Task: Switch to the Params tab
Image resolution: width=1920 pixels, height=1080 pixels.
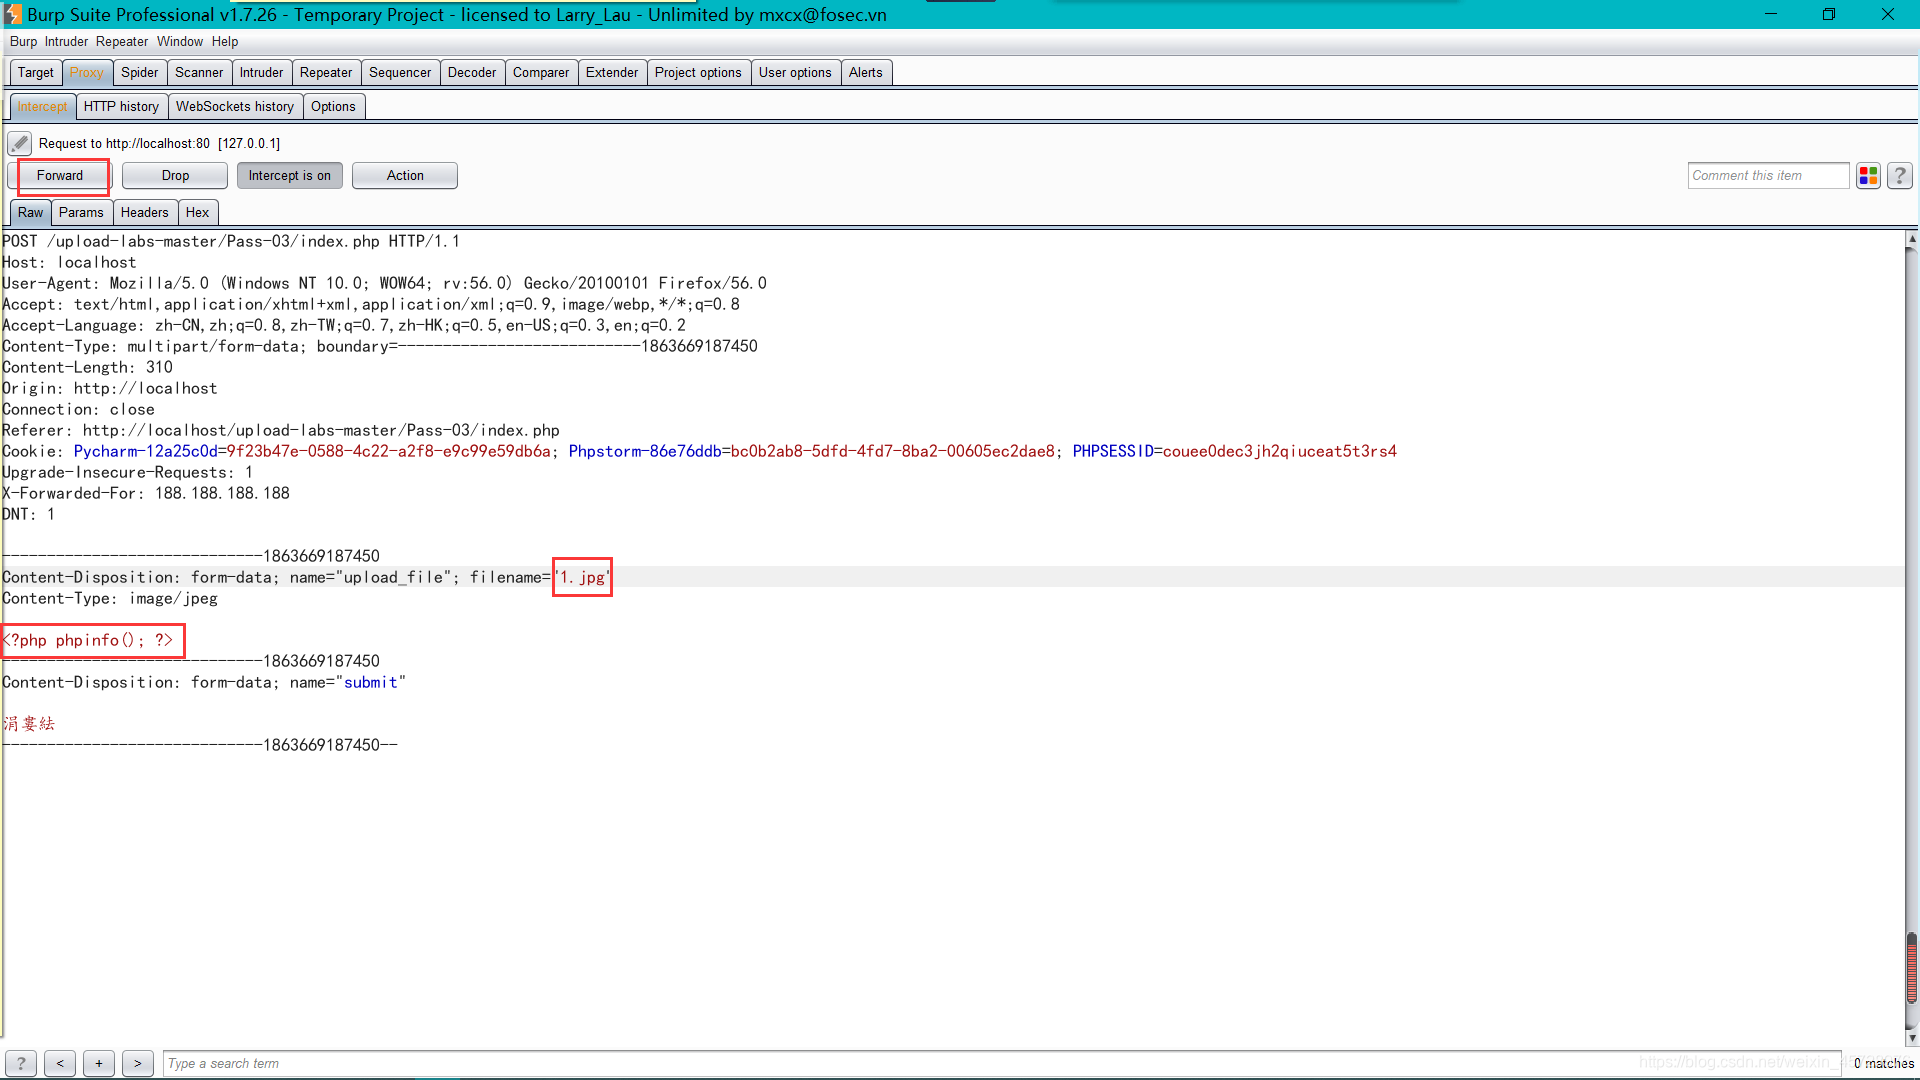Action: tap(80, 212)
